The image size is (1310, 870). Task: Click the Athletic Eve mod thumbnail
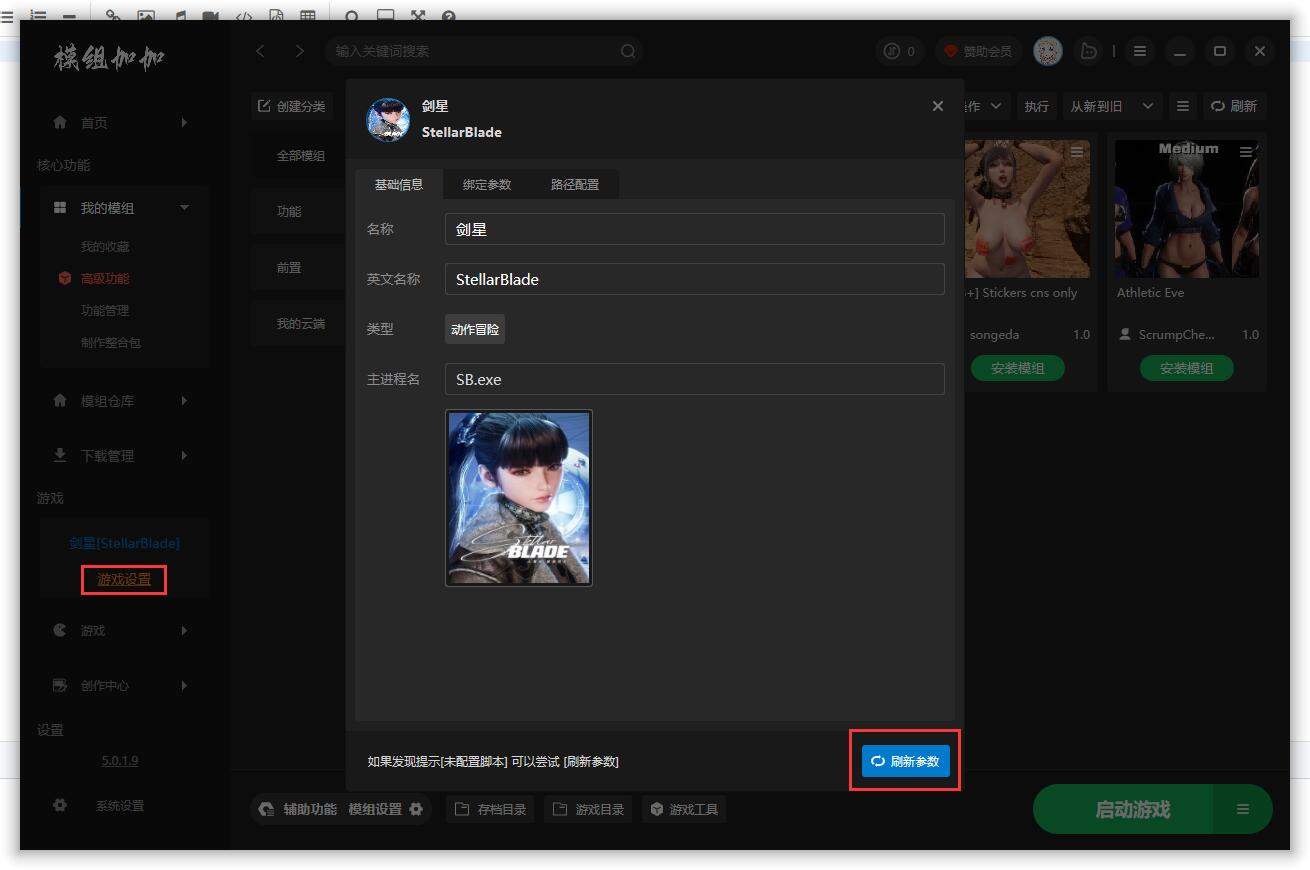click(x=1187, y=208)
